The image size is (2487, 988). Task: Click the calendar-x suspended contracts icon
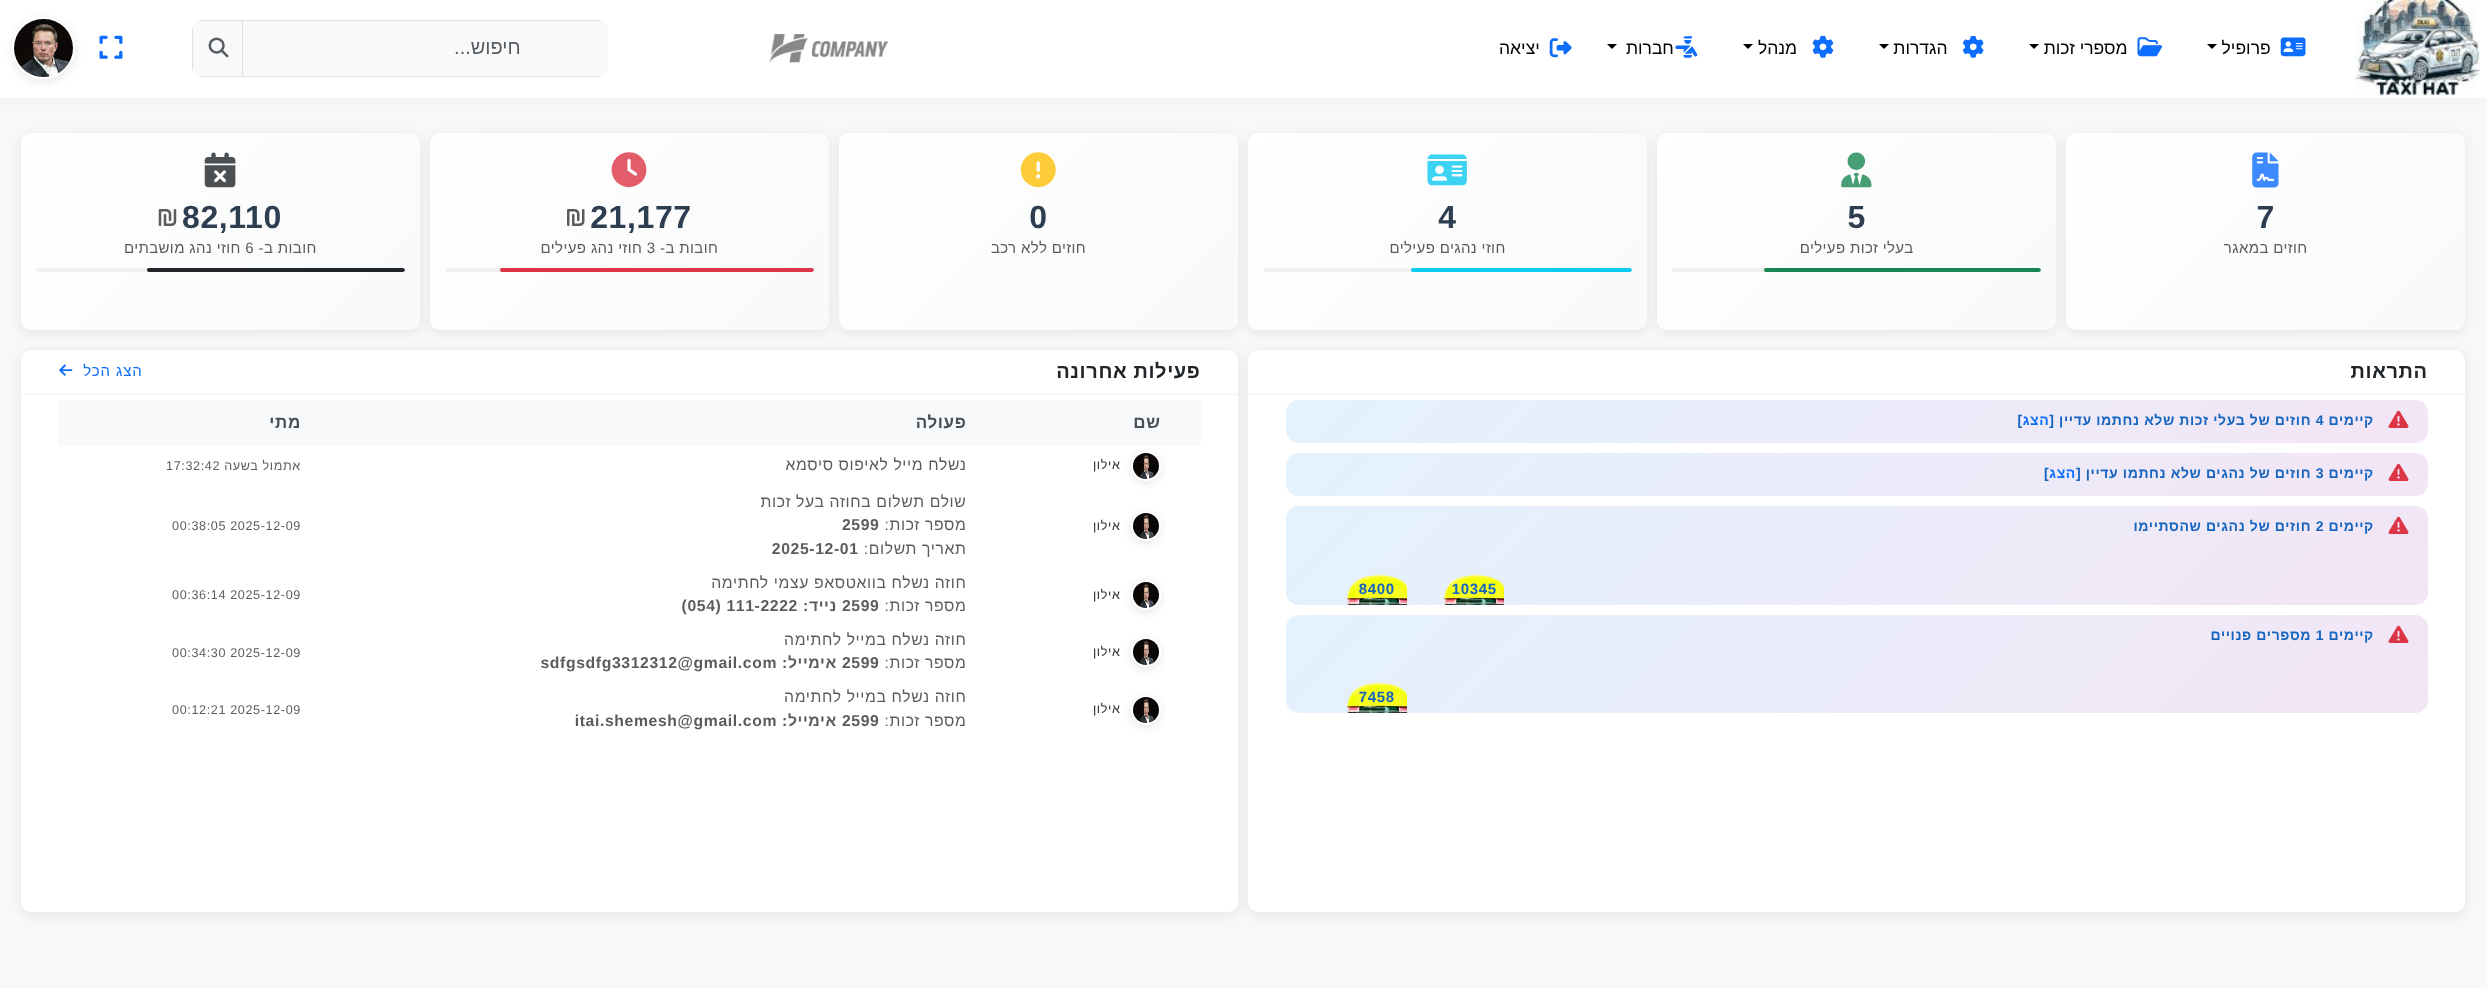(220, 170)
